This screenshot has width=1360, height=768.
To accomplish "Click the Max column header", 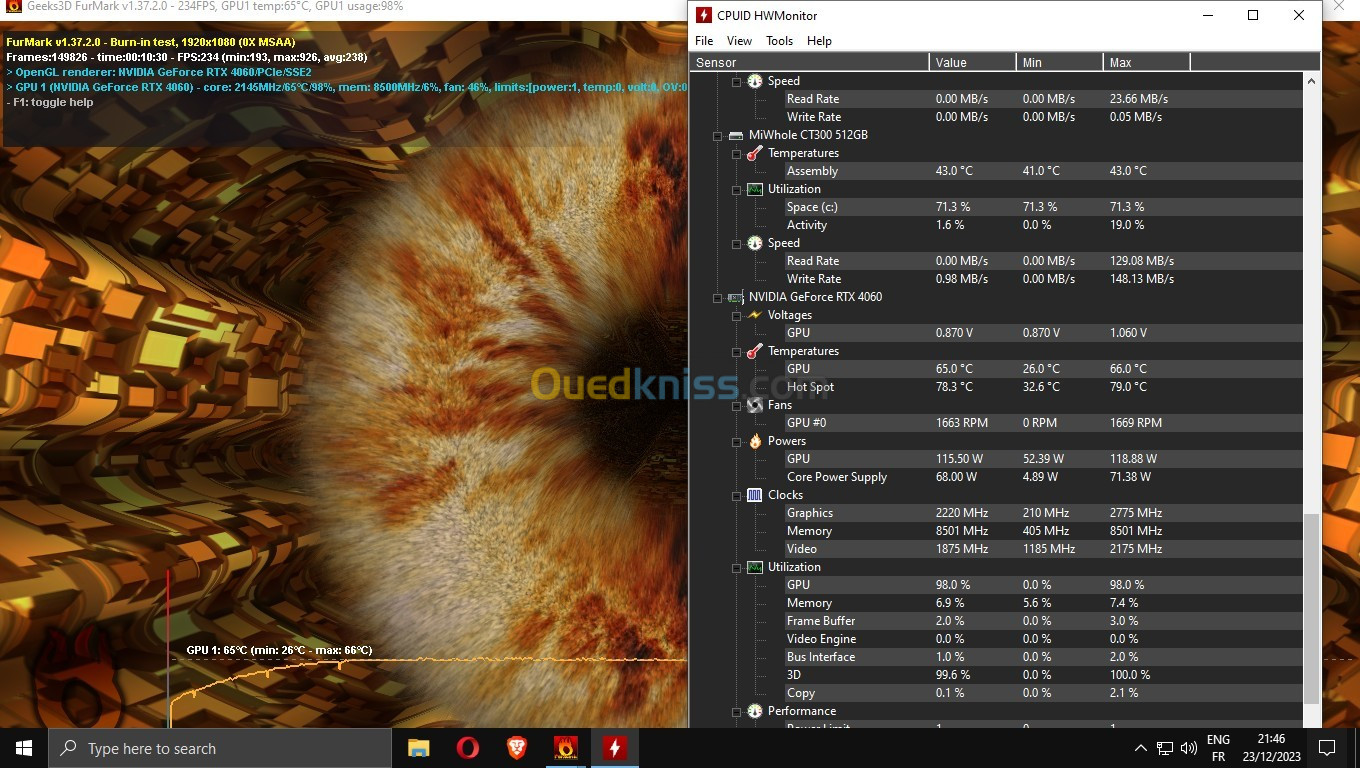I will 1147,62.
